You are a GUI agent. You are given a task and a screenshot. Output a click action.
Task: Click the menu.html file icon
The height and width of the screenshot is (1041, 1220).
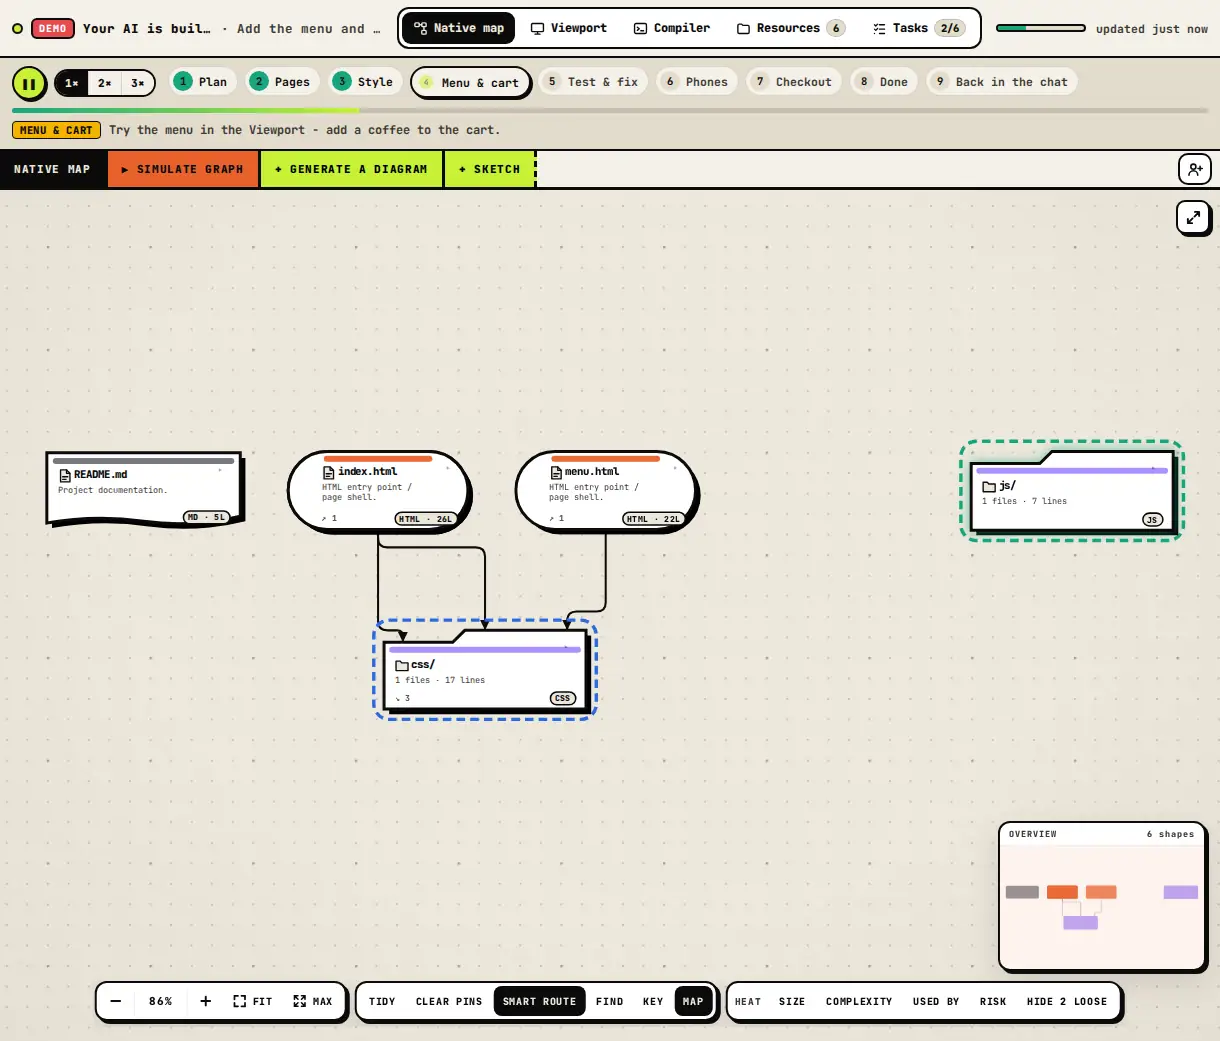pos(556,472)
